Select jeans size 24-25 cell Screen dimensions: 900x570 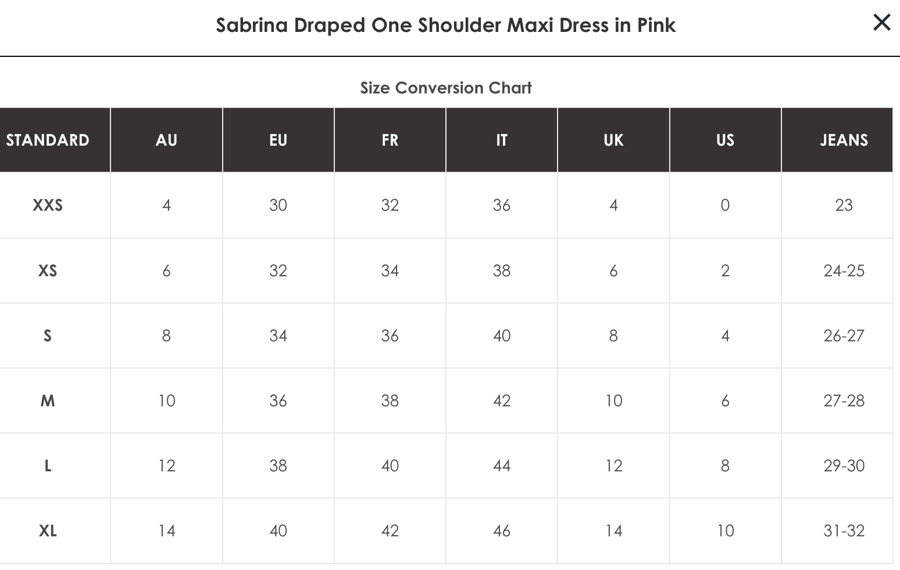click(x=844, y=270)
